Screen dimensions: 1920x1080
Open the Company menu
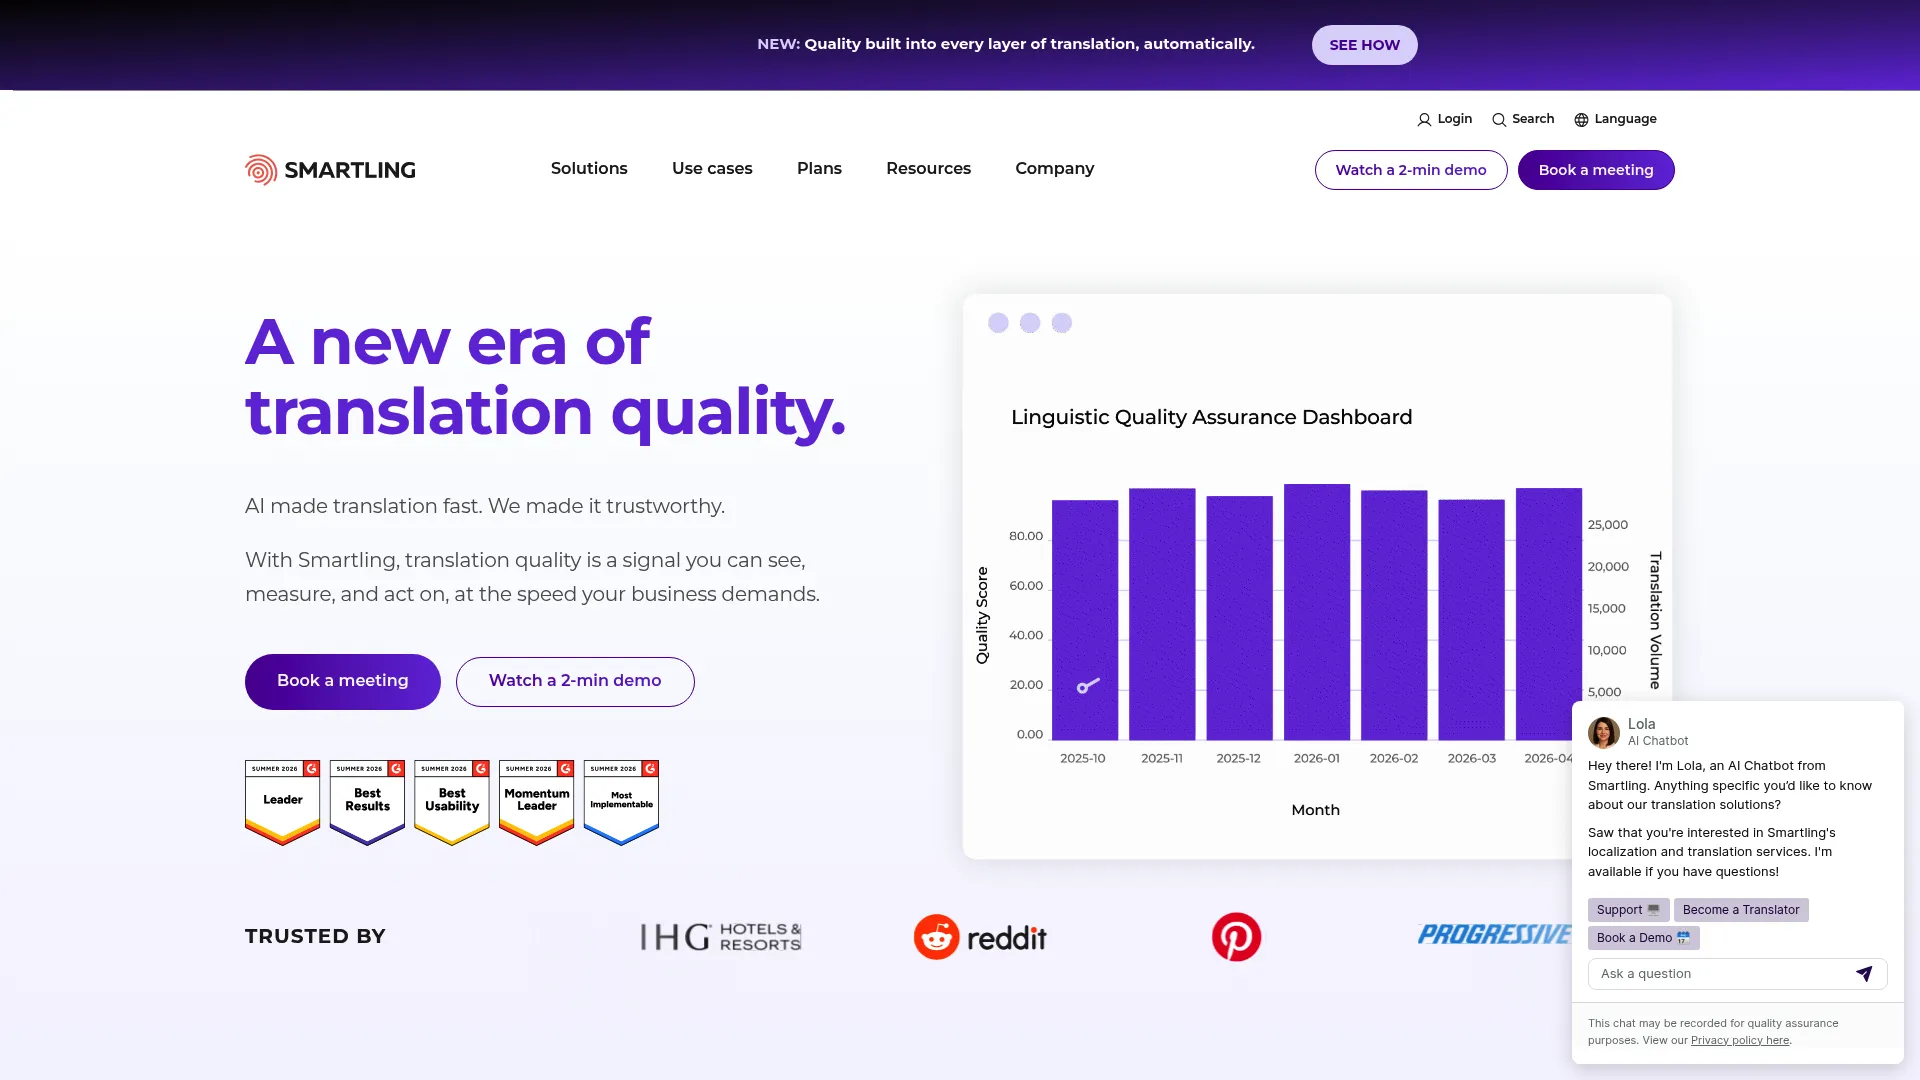(x=1054, y=169)
